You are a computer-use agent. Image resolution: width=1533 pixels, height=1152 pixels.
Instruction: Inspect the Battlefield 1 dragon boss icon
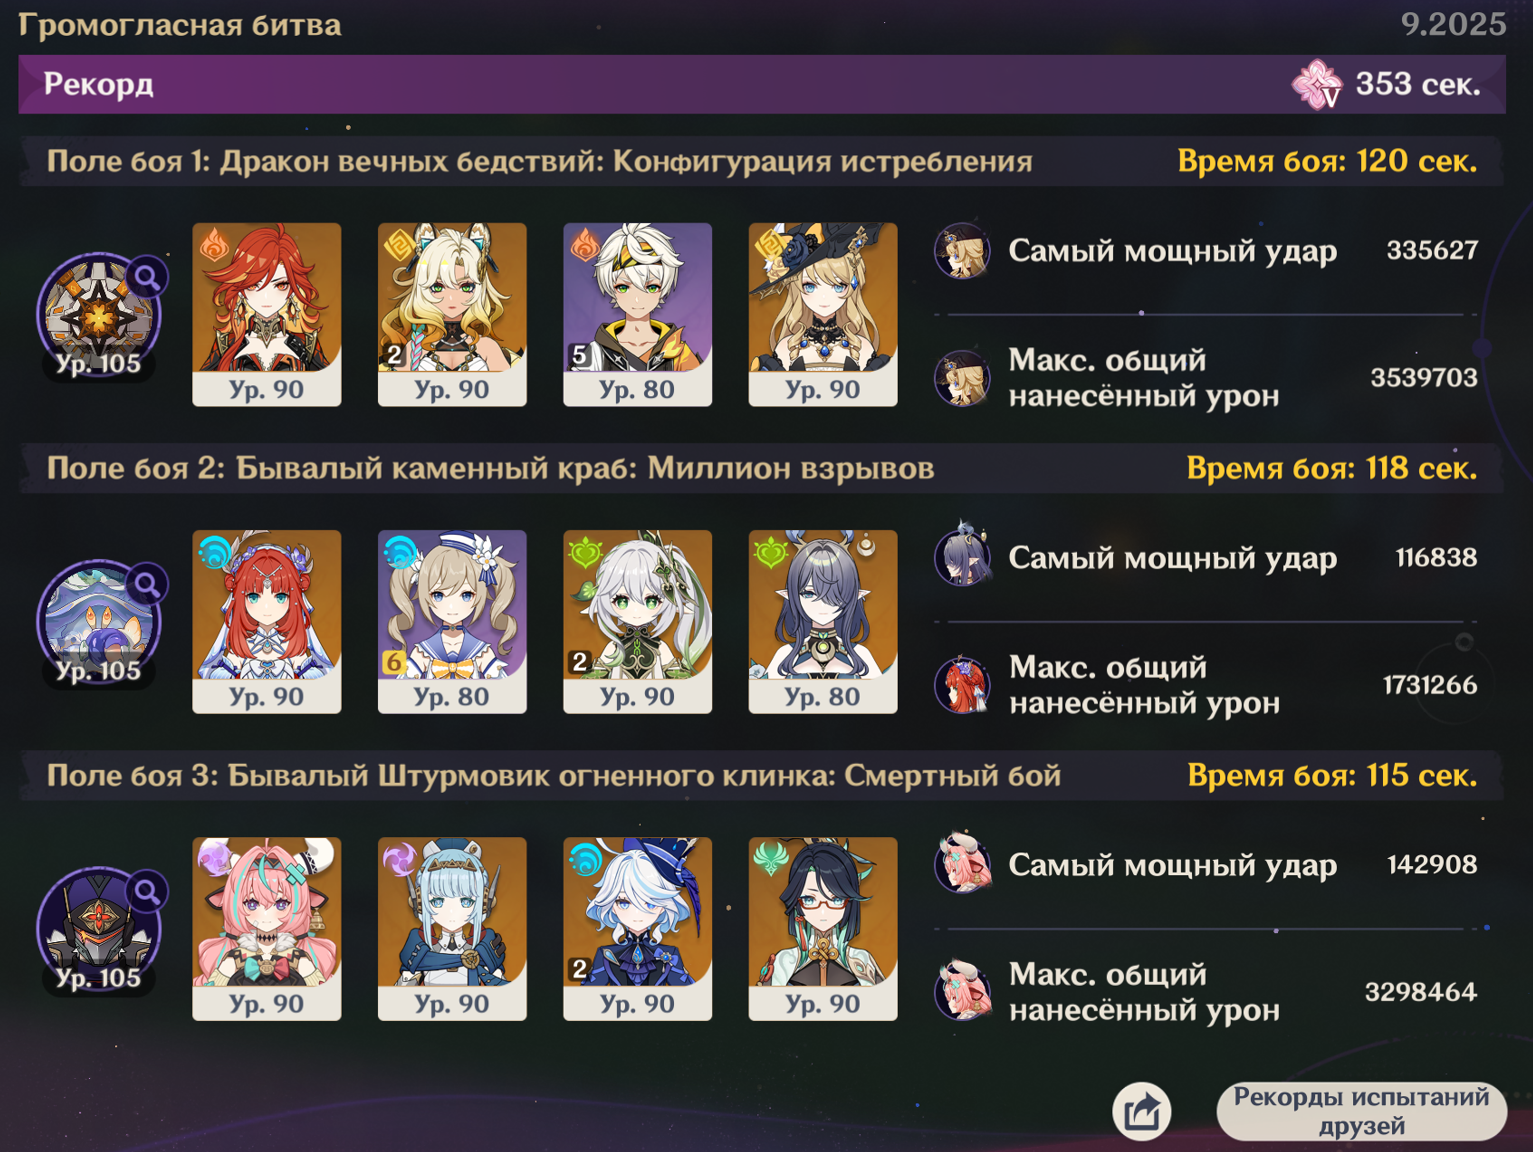tap(99, 315)
